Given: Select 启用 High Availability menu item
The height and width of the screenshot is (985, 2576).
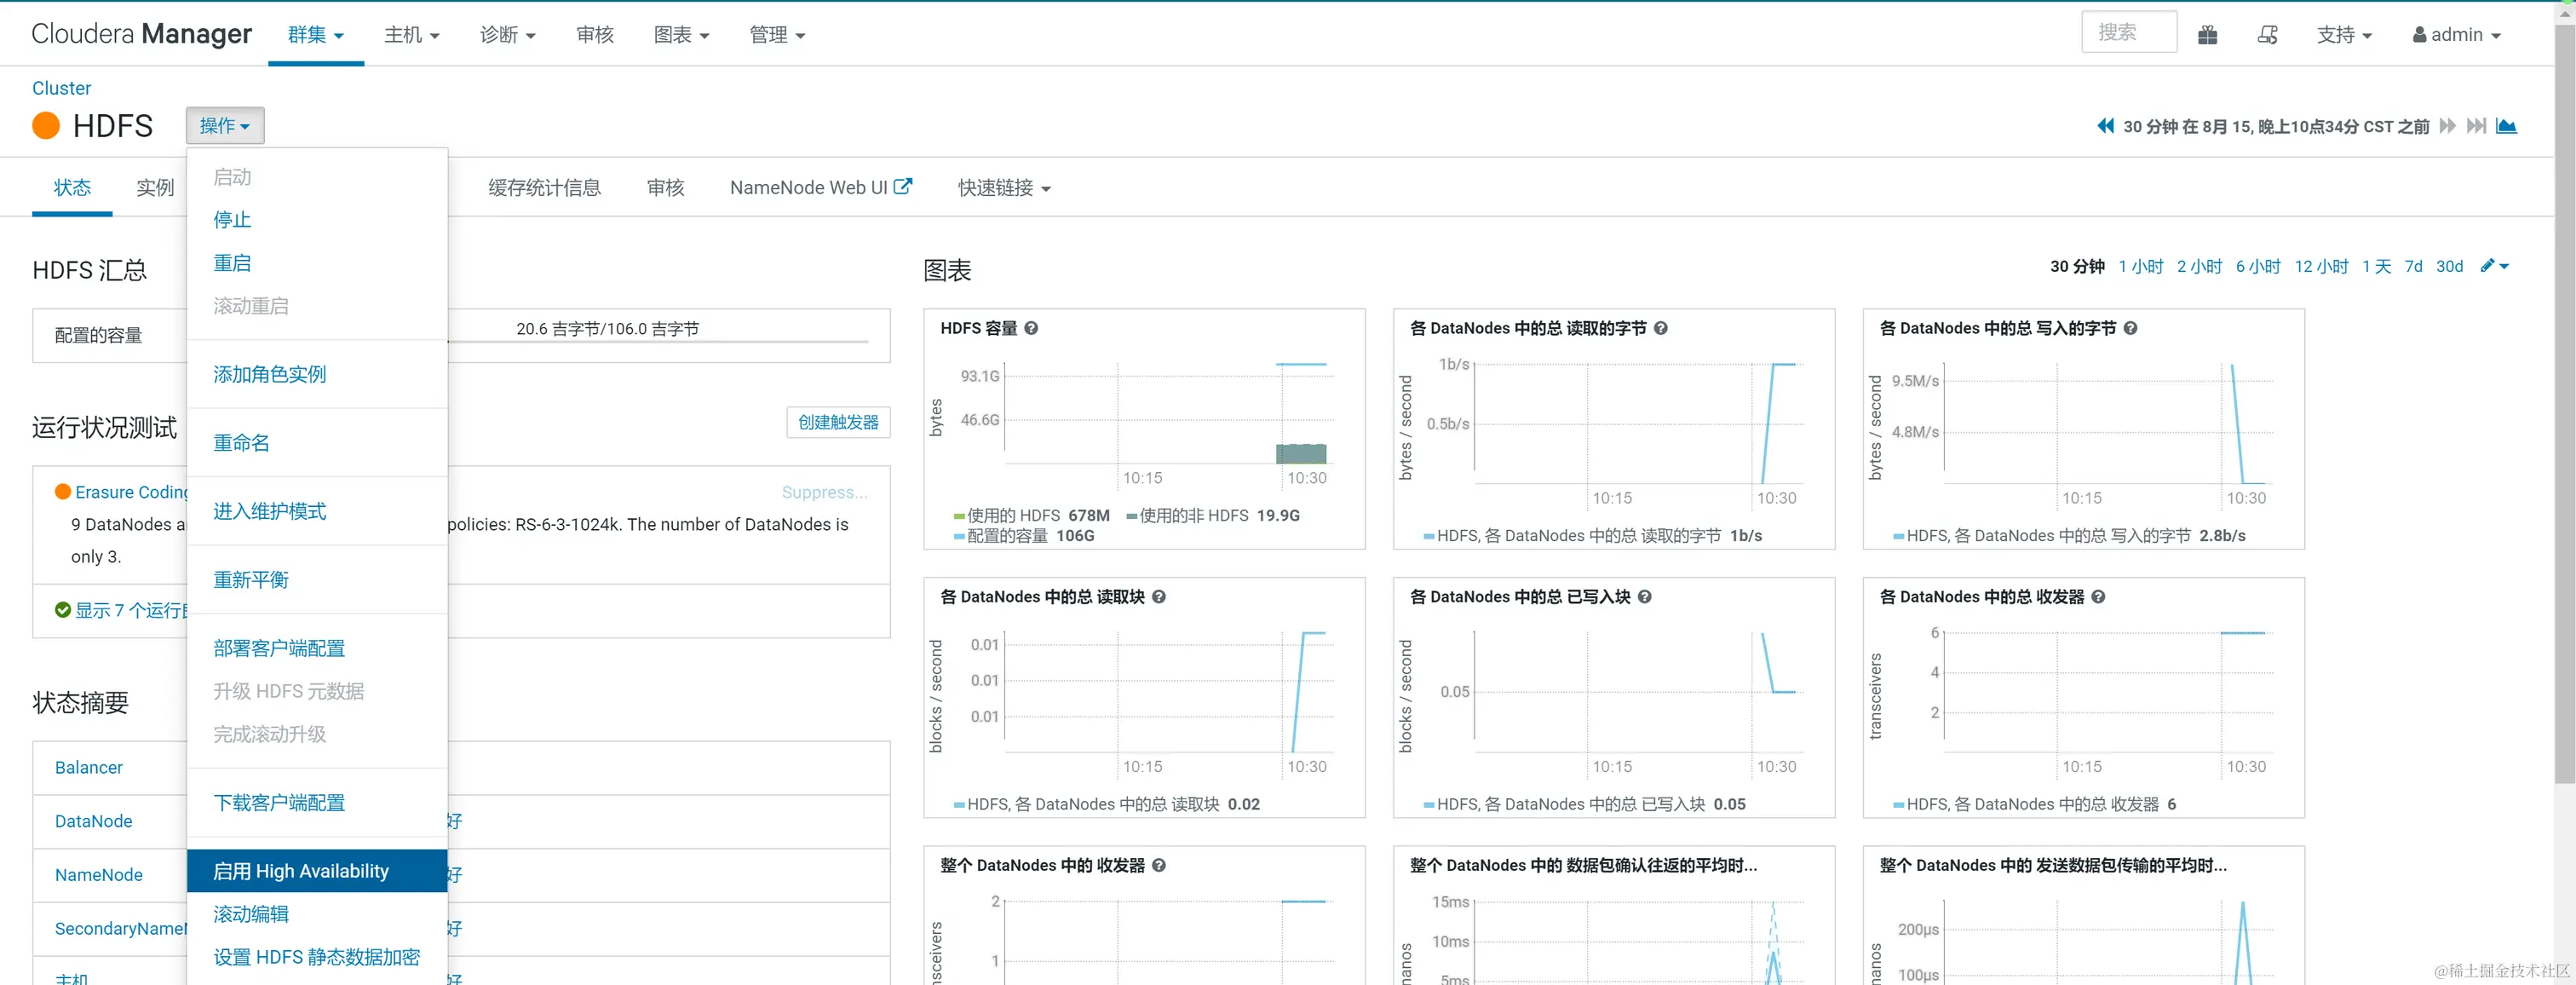Looking at the screenshot, I should pos(301,871).
